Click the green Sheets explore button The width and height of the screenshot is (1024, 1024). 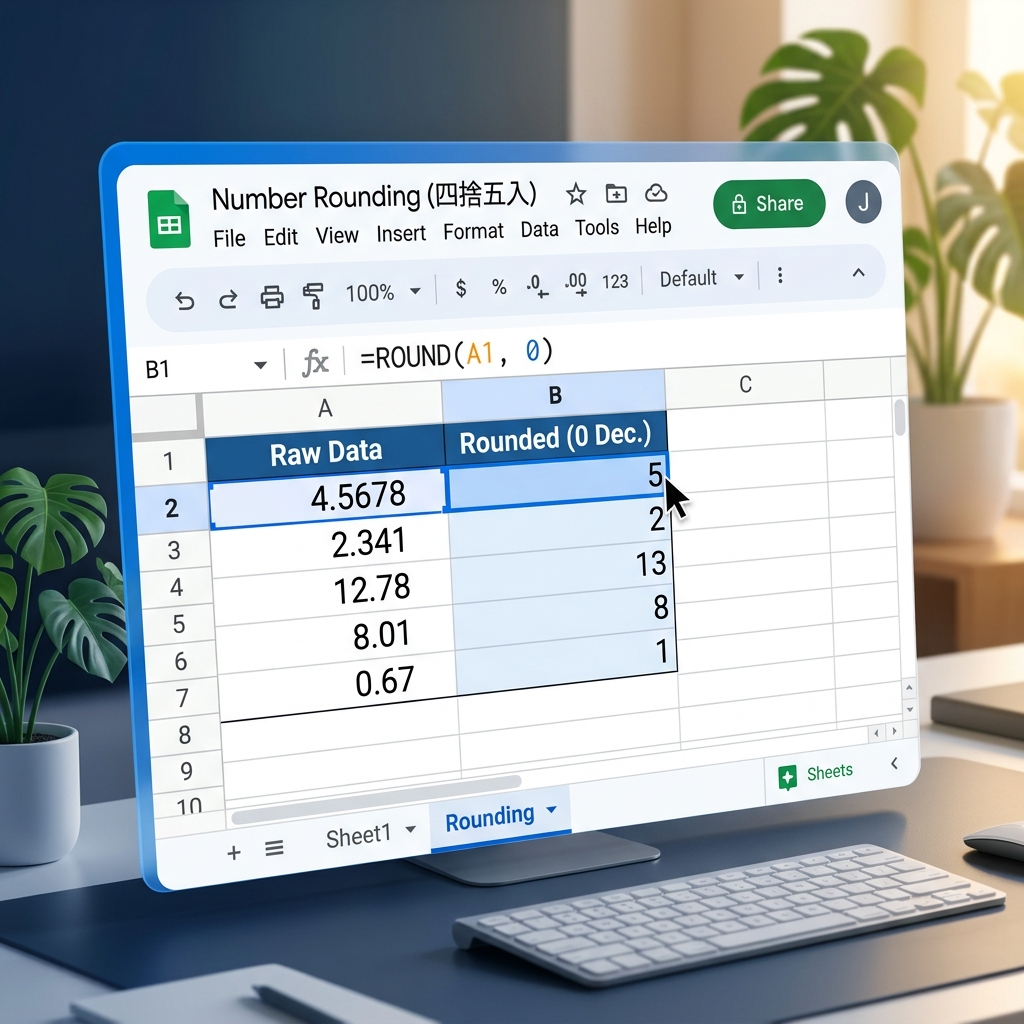815,775
